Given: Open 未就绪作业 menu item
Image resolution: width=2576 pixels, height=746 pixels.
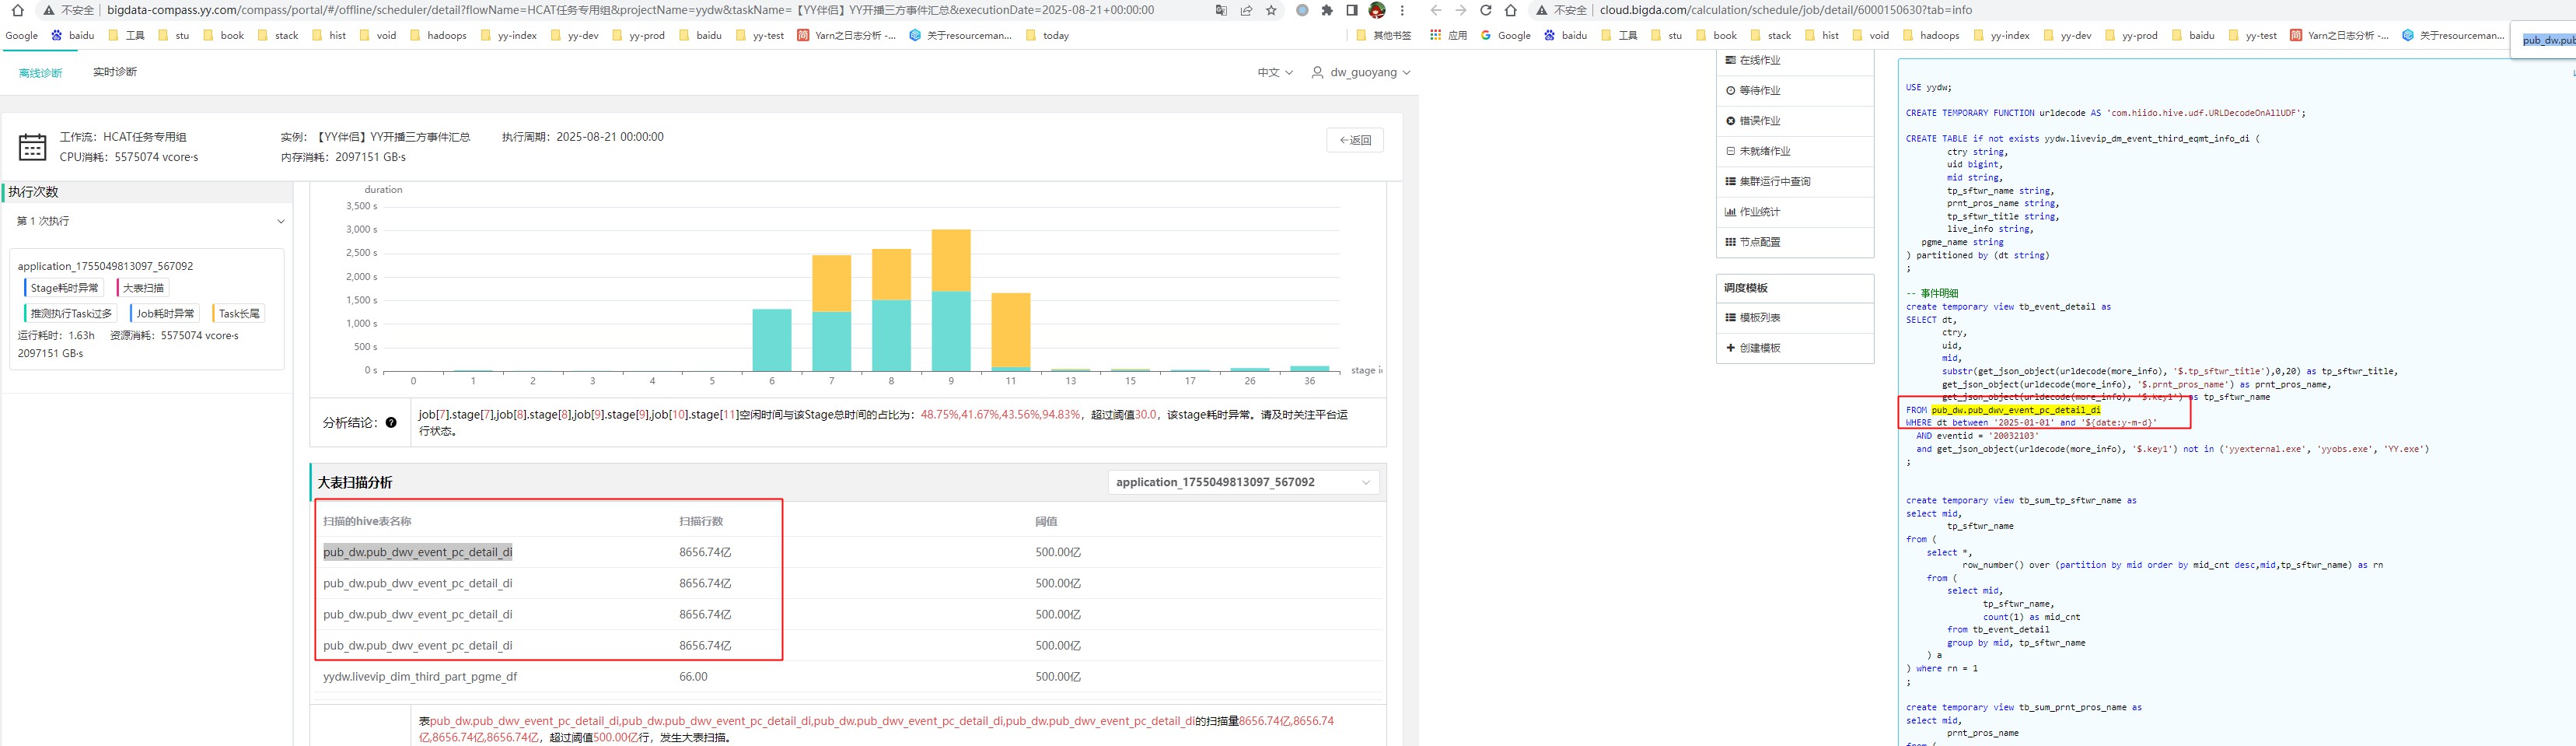Looking at the screenshot, I should point(1795,151).
